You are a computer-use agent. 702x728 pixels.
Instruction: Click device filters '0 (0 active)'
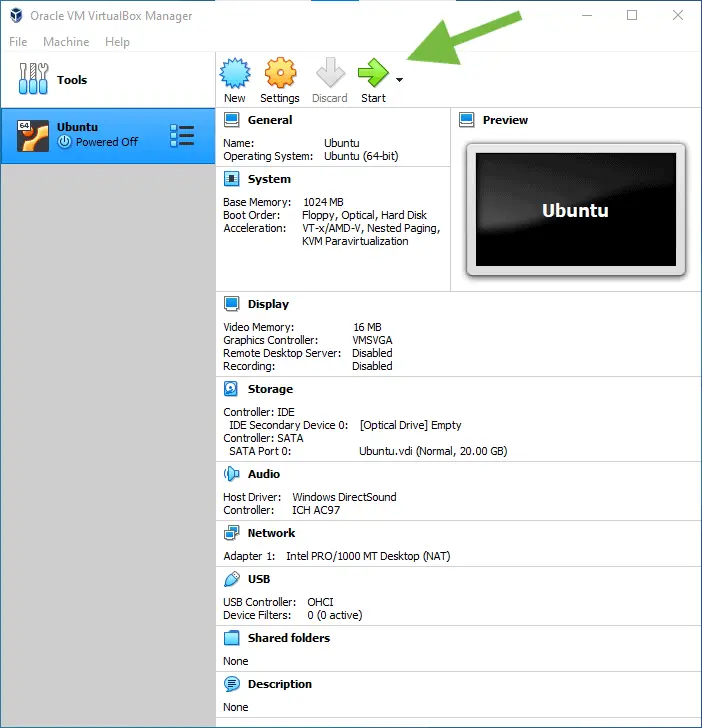[x=334, y=615]
